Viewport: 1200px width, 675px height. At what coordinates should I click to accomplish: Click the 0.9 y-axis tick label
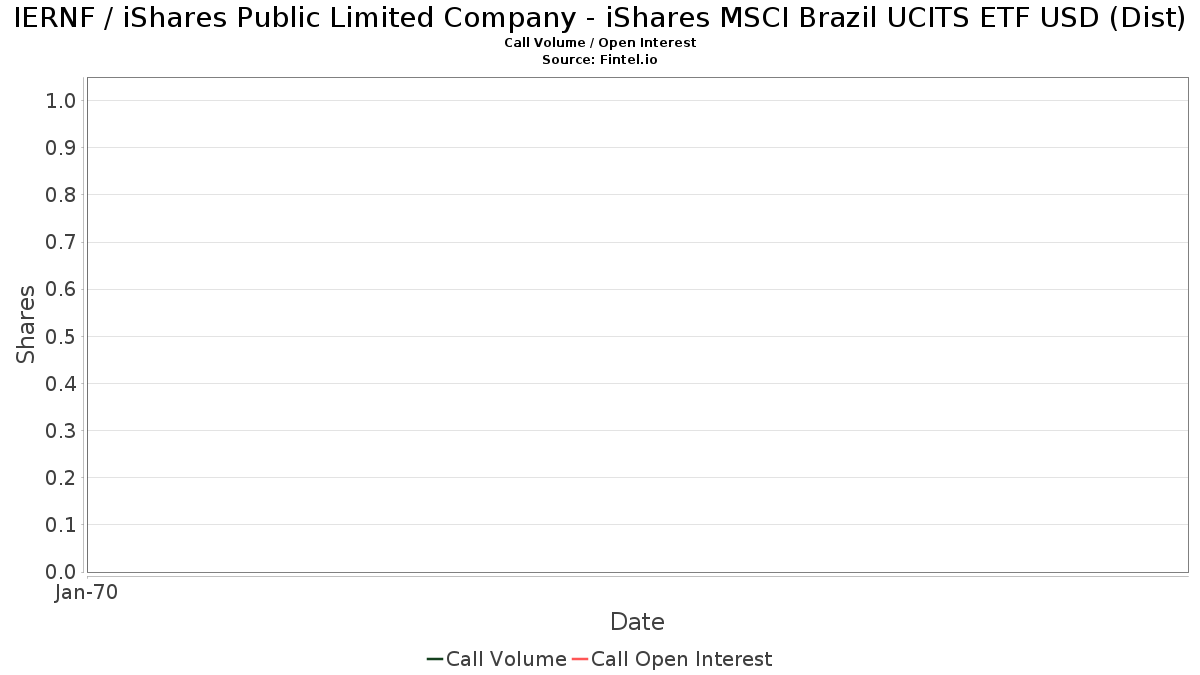click(x=61, y=148)
